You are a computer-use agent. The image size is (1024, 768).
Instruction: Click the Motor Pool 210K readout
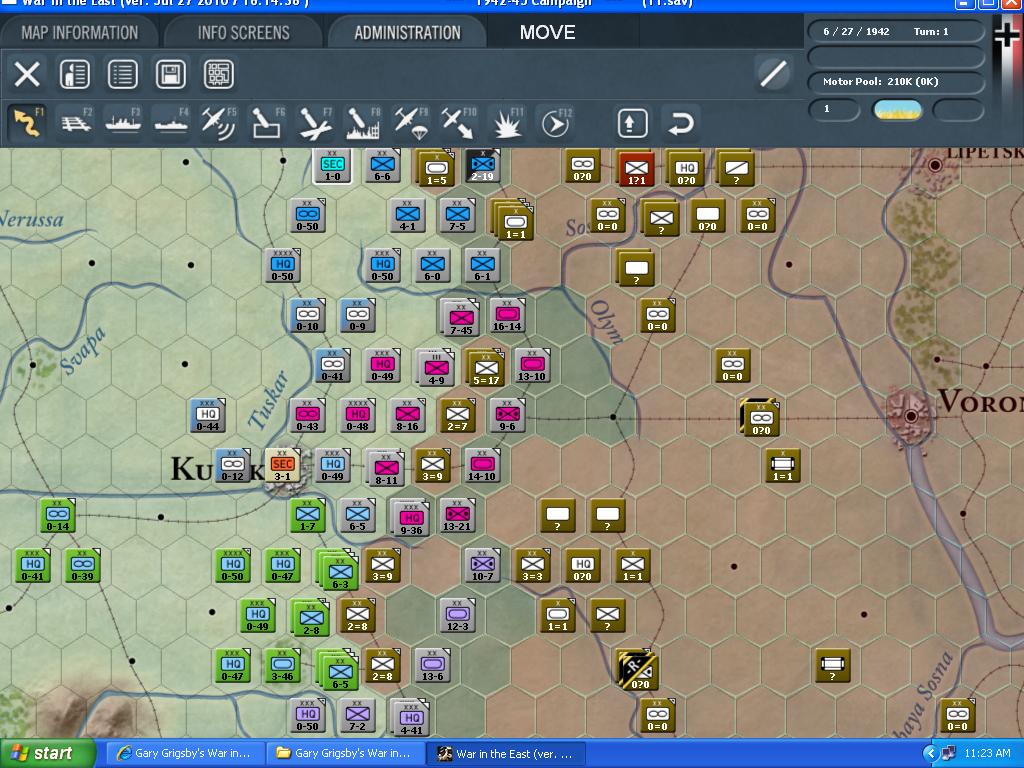[896, 82]
